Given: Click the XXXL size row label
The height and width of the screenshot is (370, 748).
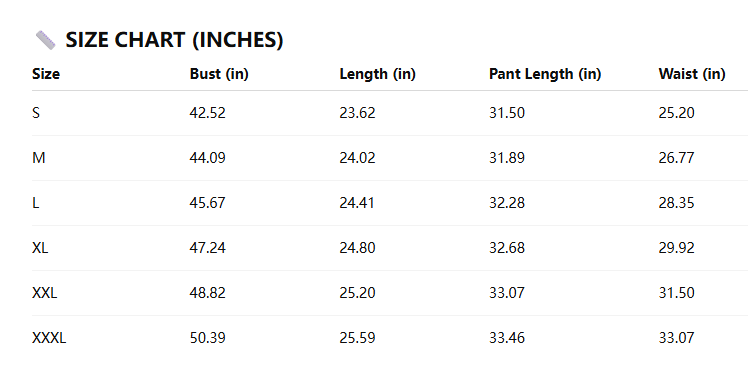Looking at the screenshot, I should tap(49, 338).
